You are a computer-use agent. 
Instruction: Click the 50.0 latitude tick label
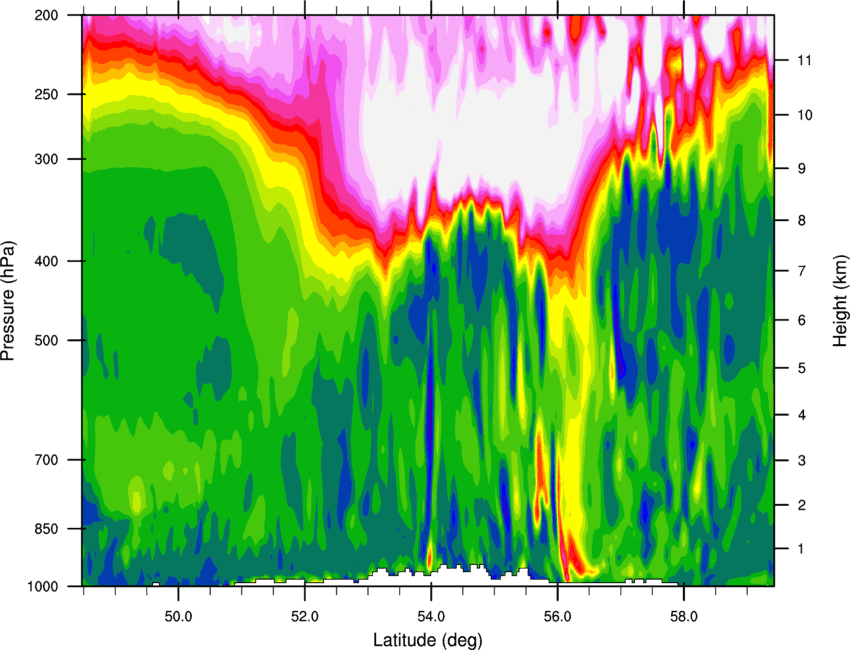[178, 617]
